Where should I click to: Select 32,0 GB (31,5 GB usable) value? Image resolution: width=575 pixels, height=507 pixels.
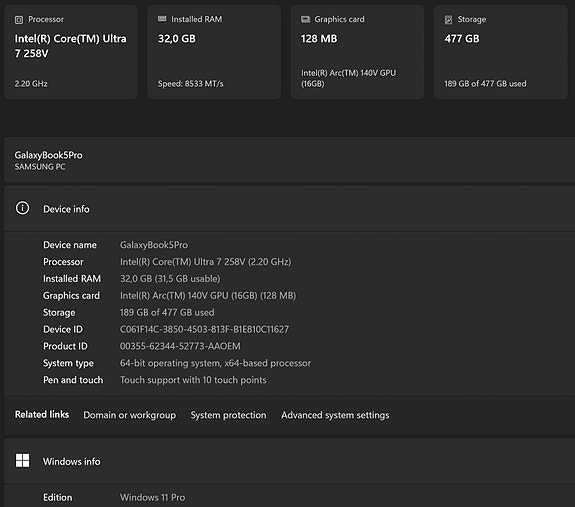click(170, 279)
